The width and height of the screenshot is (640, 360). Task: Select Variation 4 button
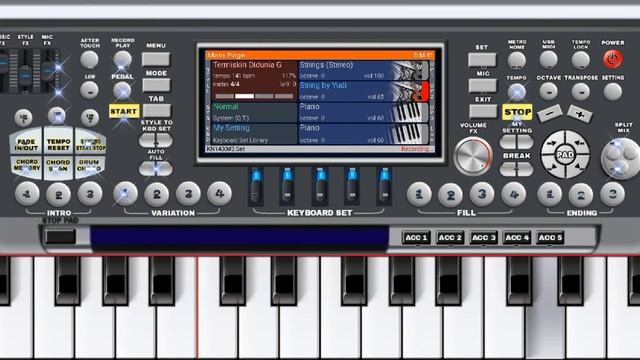(x=220, y=193)
